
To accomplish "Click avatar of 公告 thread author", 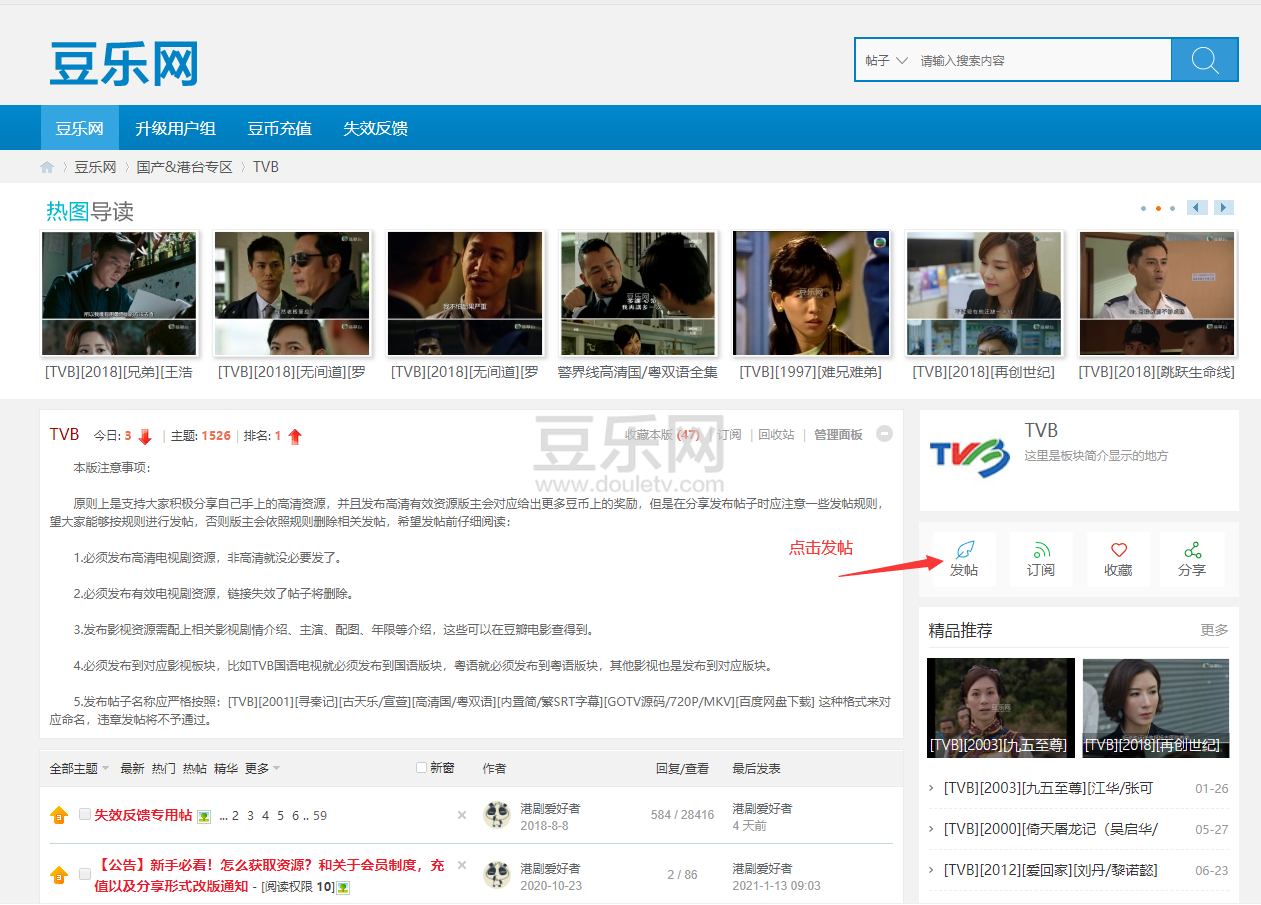I will click(x=497, y=875).
